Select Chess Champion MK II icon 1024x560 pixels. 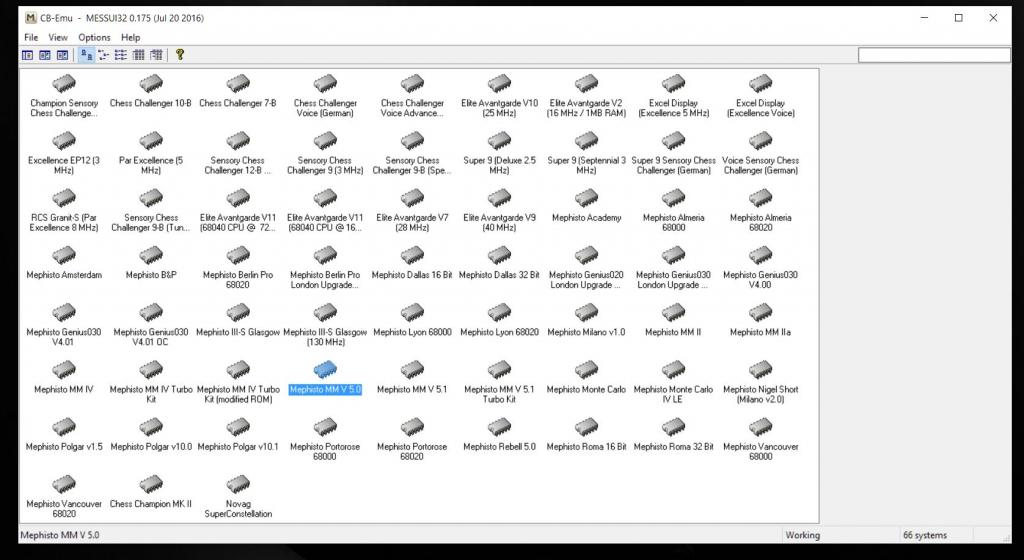(x=151, y=486)
